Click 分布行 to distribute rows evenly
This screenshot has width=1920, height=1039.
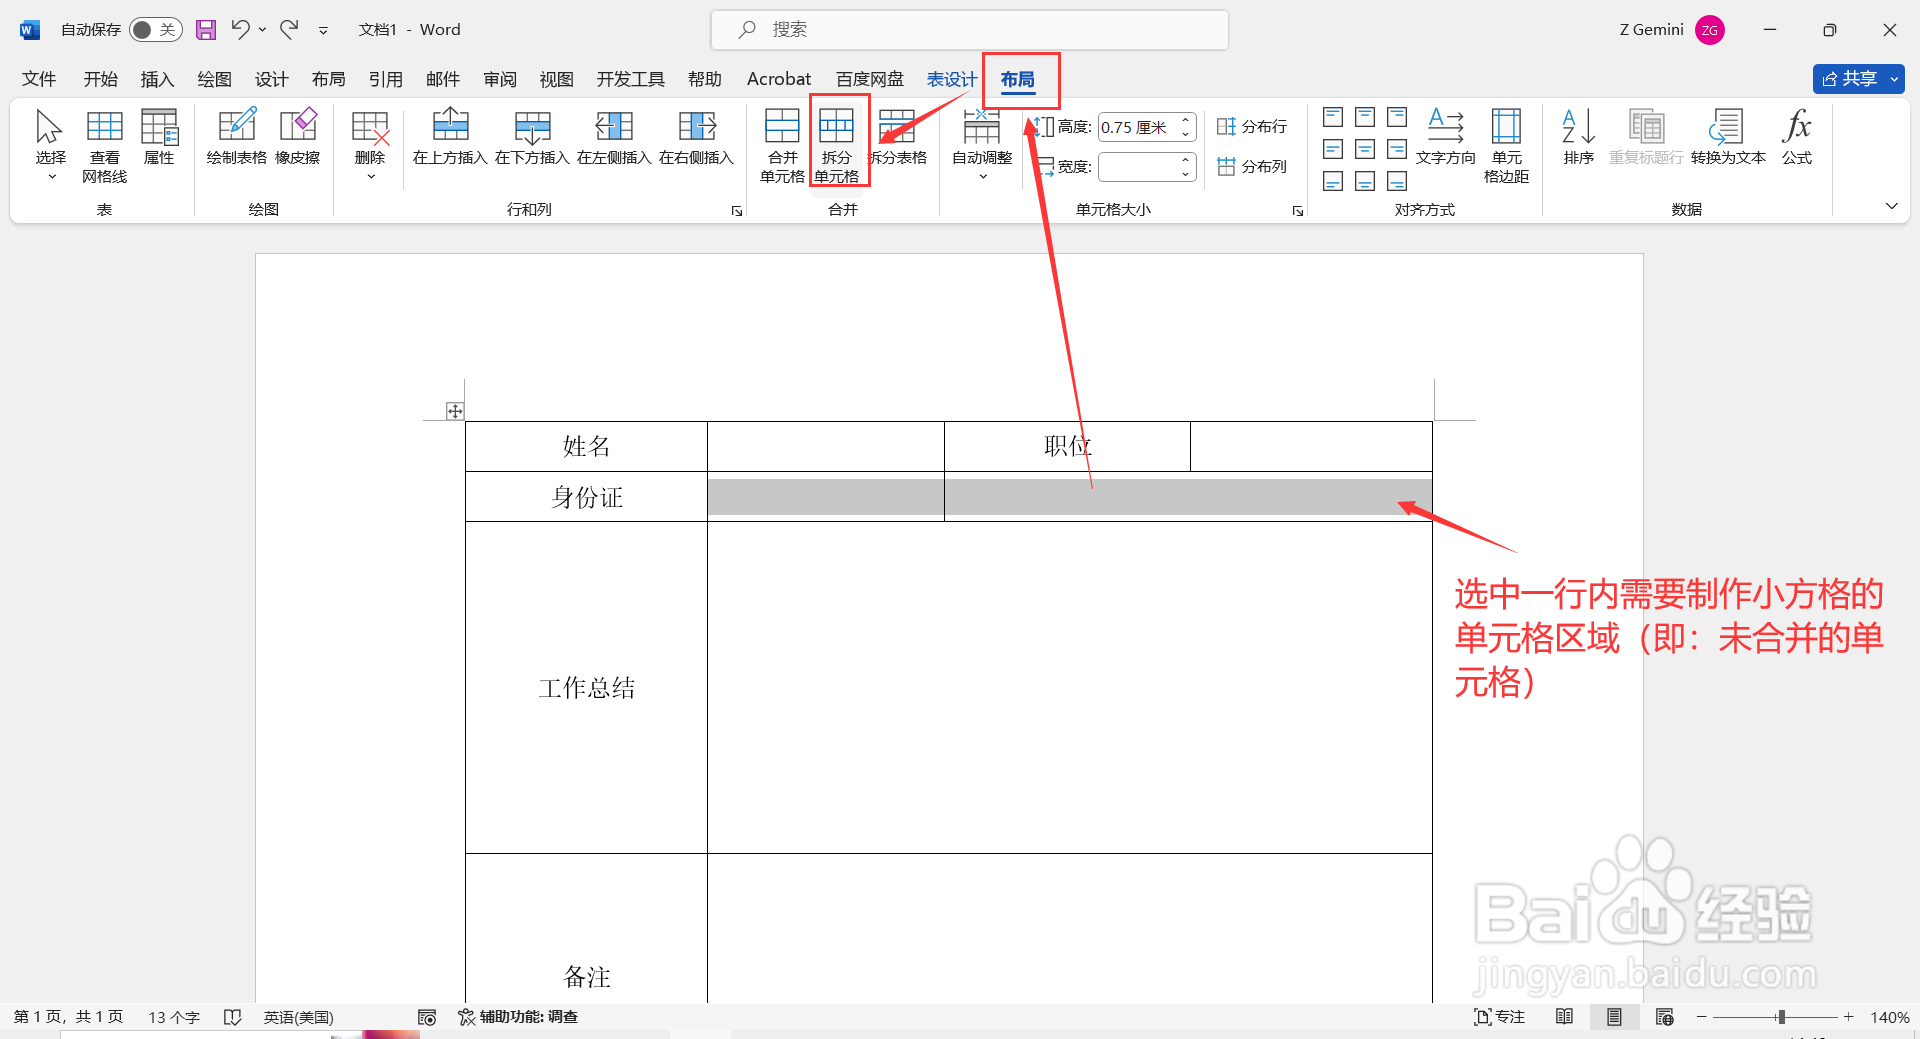click(1252, 126)
